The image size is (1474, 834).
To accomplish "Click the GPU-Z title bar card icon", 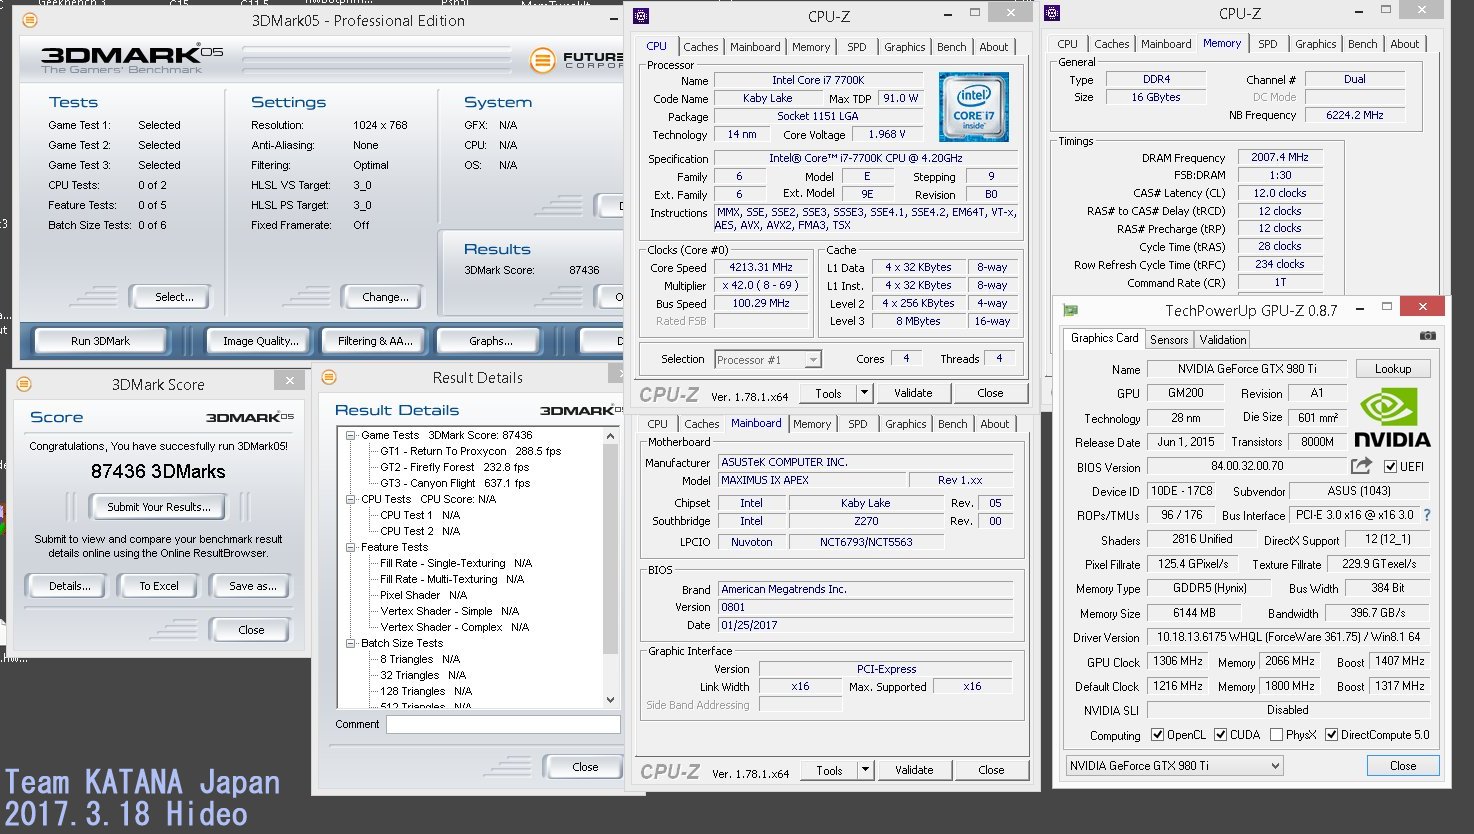I will coord(1070,310).
